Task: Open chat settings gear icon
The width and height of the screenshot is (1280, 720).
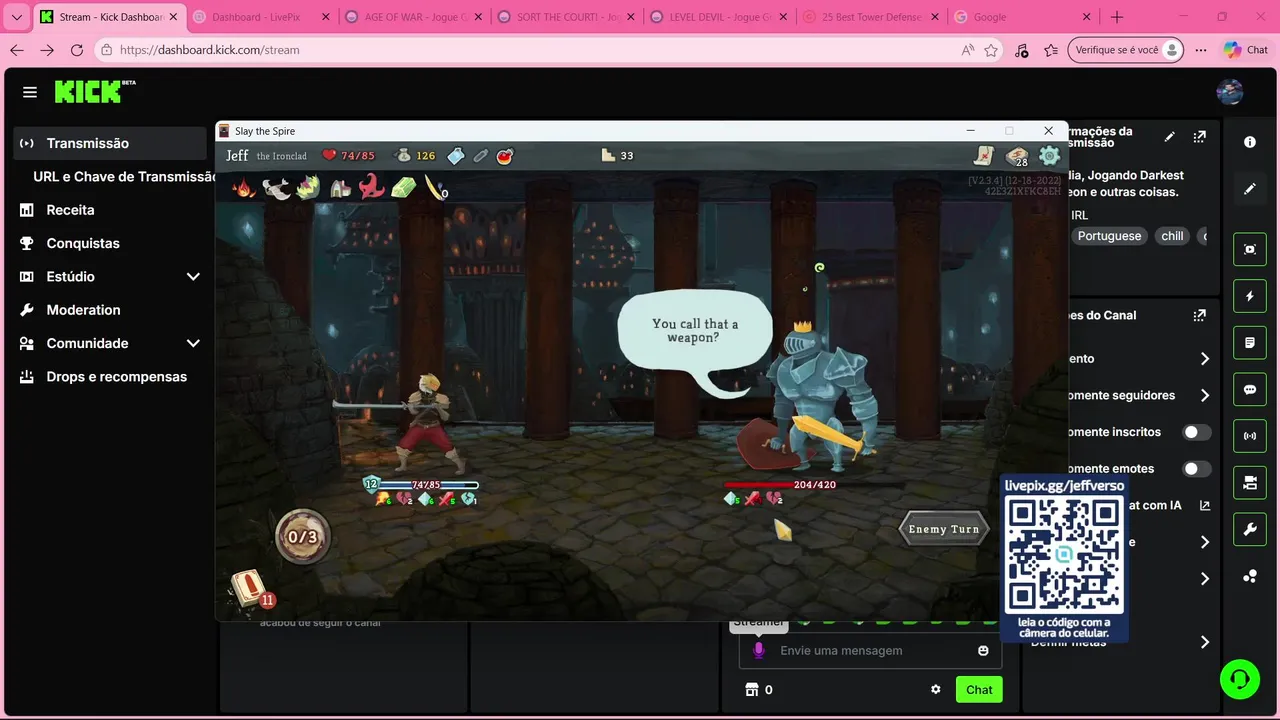Action: pos(936,690)
